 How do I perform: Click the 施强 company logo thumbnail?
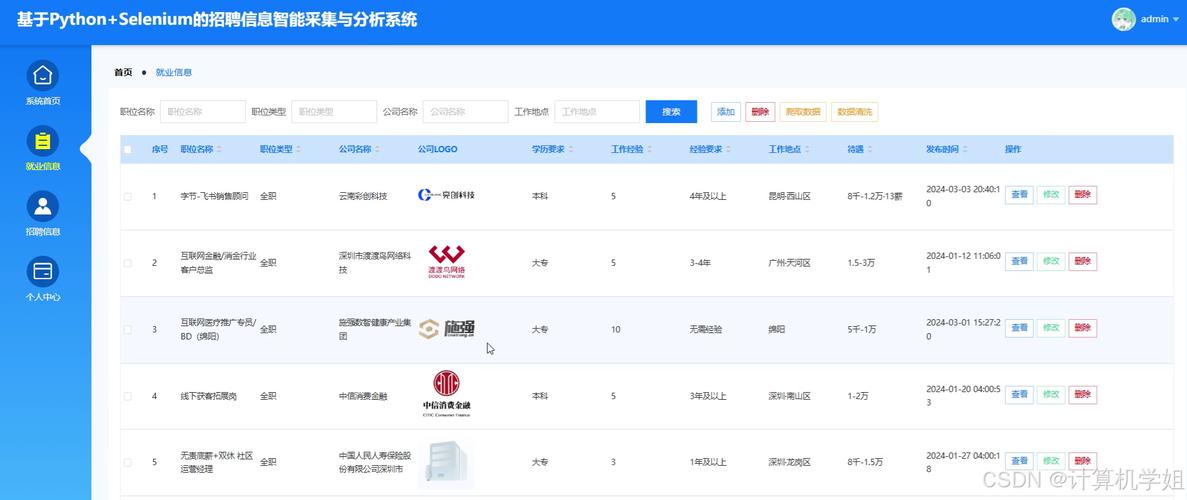click(447, 329)
